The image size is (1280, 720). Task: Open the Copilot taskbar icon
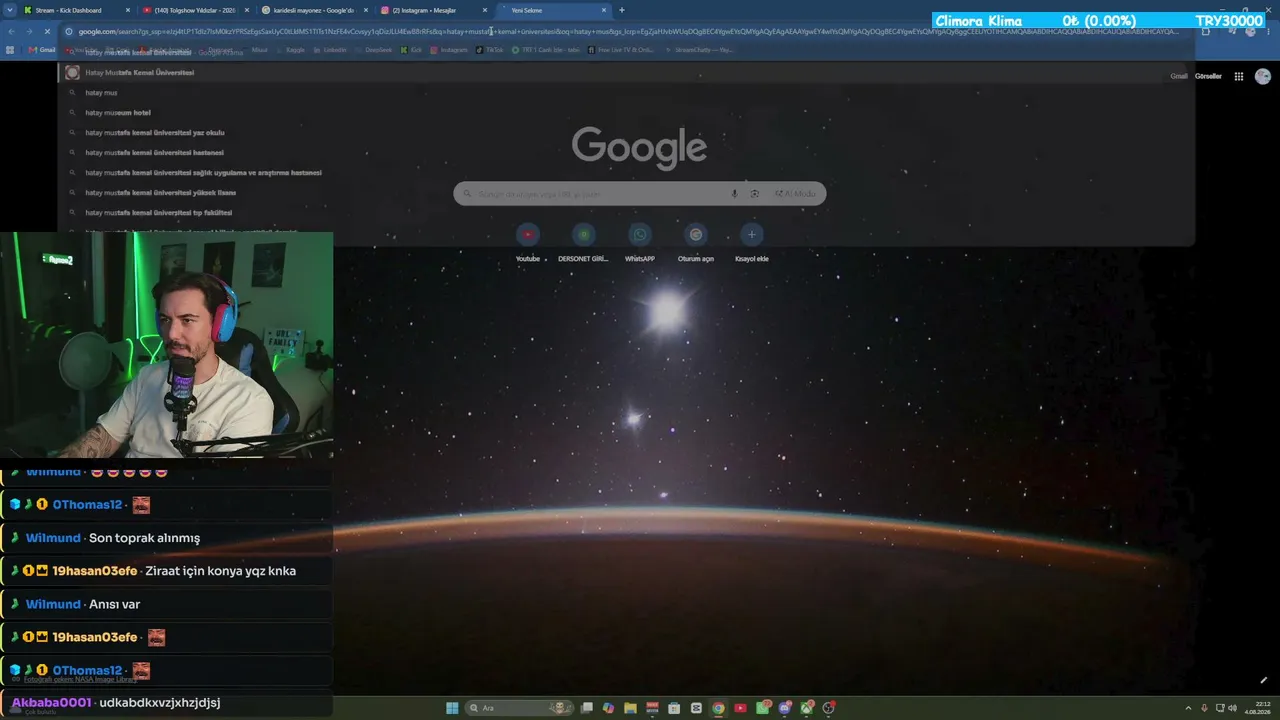click(x=608, y=708)
